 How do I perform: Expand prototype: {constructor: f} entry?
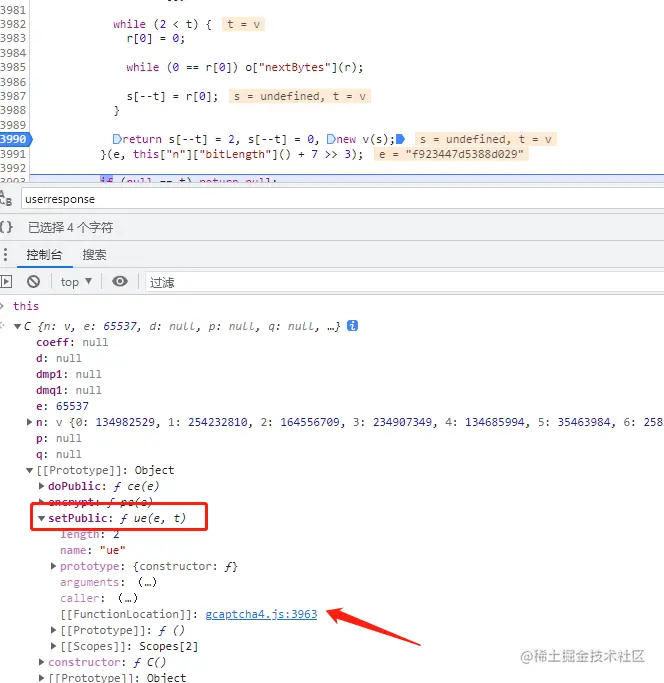53,566
